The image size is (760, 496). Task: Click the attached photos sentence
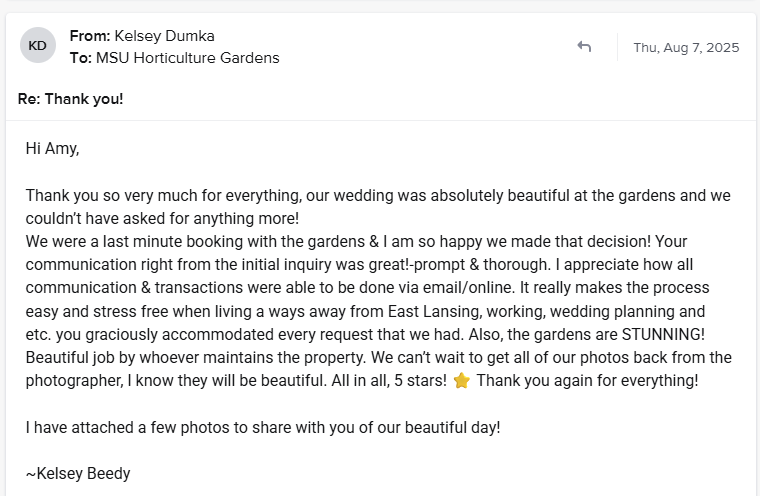262,427
